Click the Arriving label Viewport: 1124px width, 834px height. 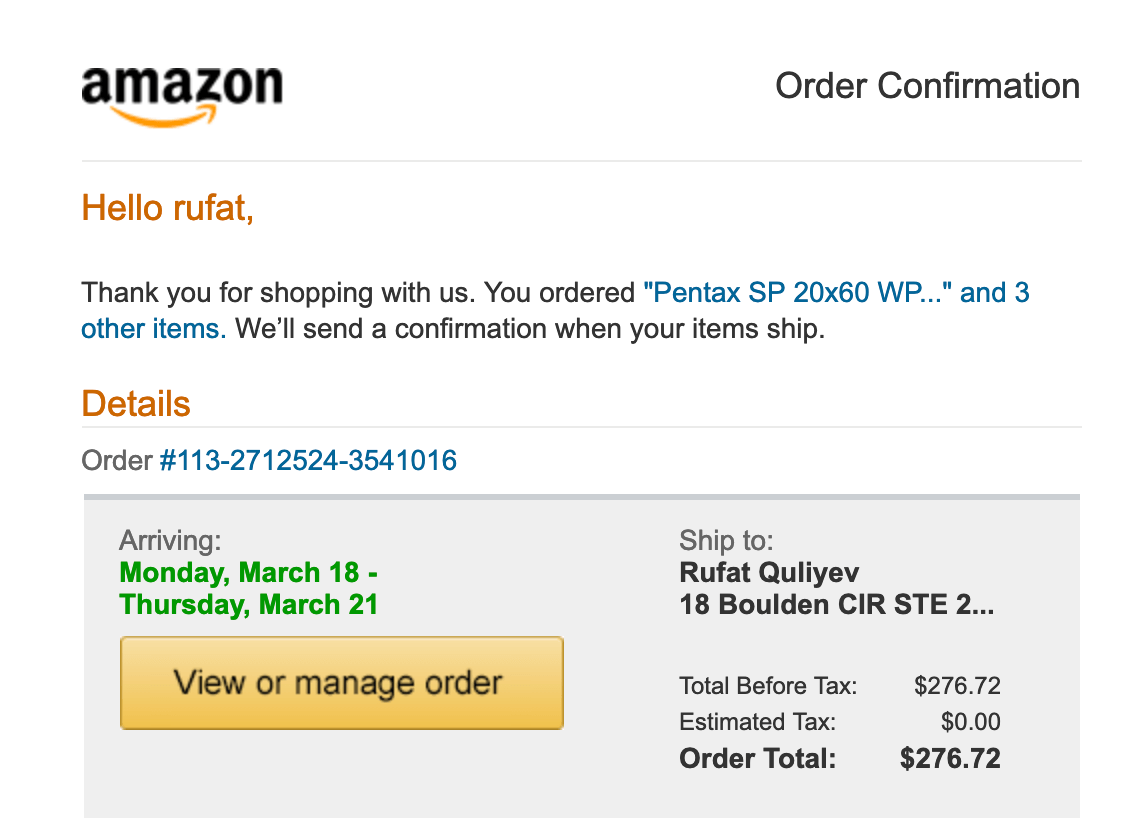[x=171, y=540]
